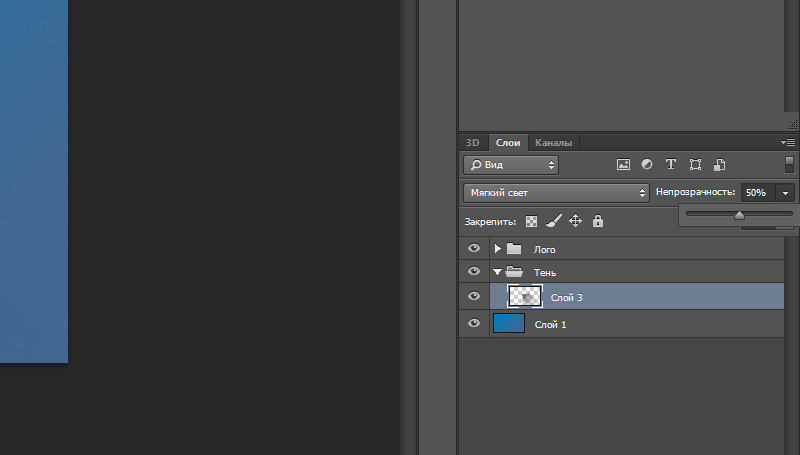
Task: Open the 3D panel tab
Action: tap(473, 143)
